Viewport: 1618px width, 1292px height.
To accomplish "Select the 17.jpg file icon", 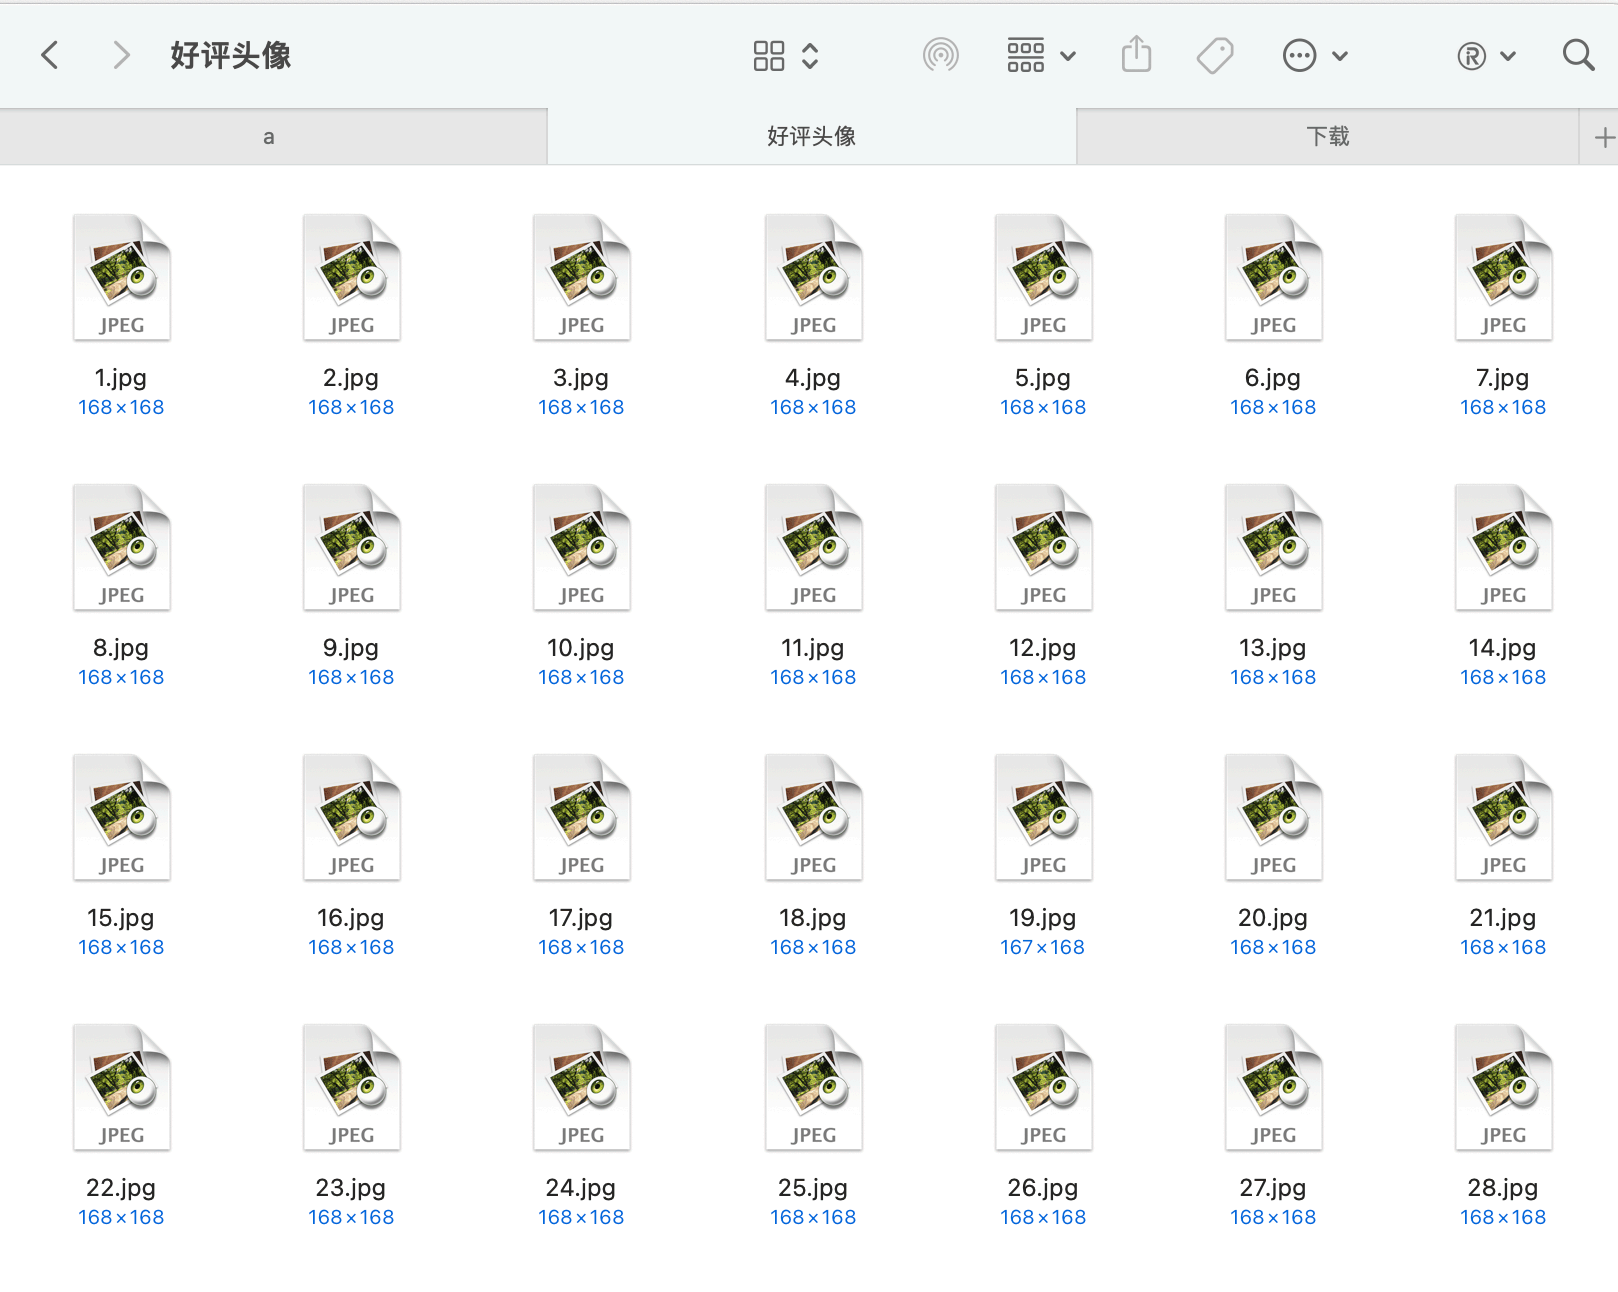I will coord(582,817).
